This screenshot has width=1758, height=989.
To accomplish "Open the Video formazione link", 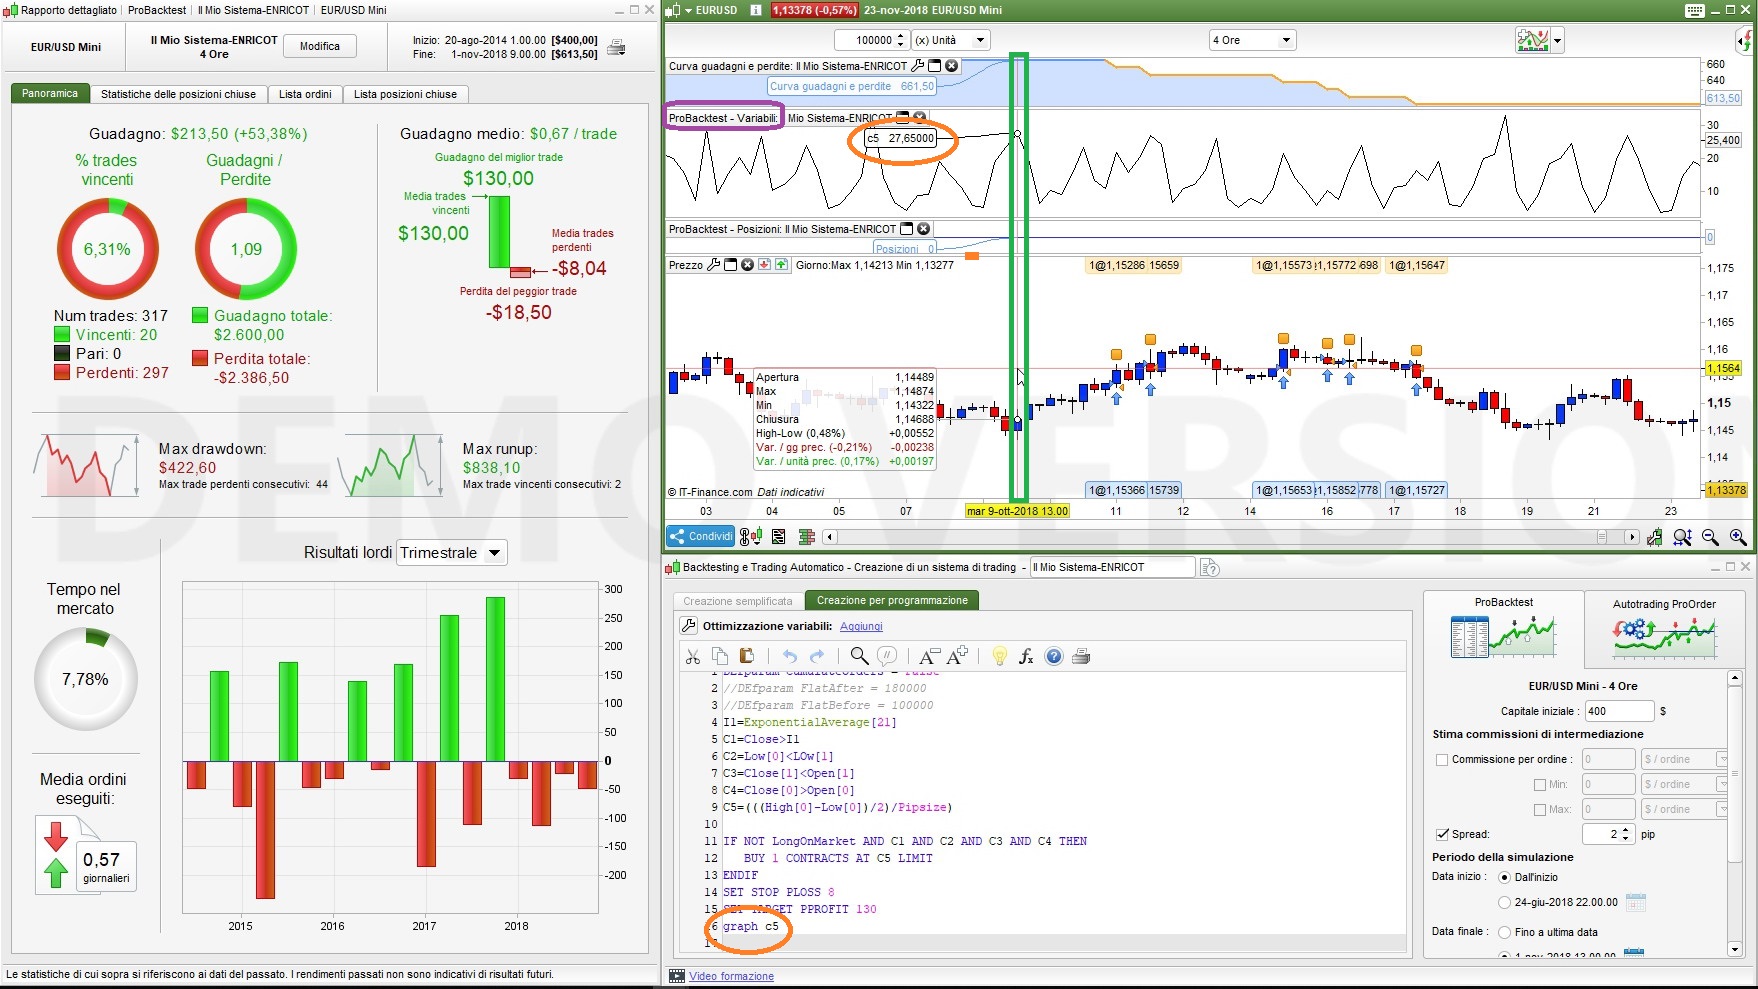I will (x=731, y=977).
